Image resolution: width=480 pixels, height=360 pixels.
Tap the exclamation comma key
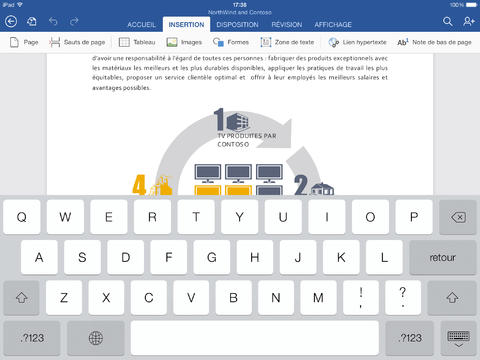361,297
